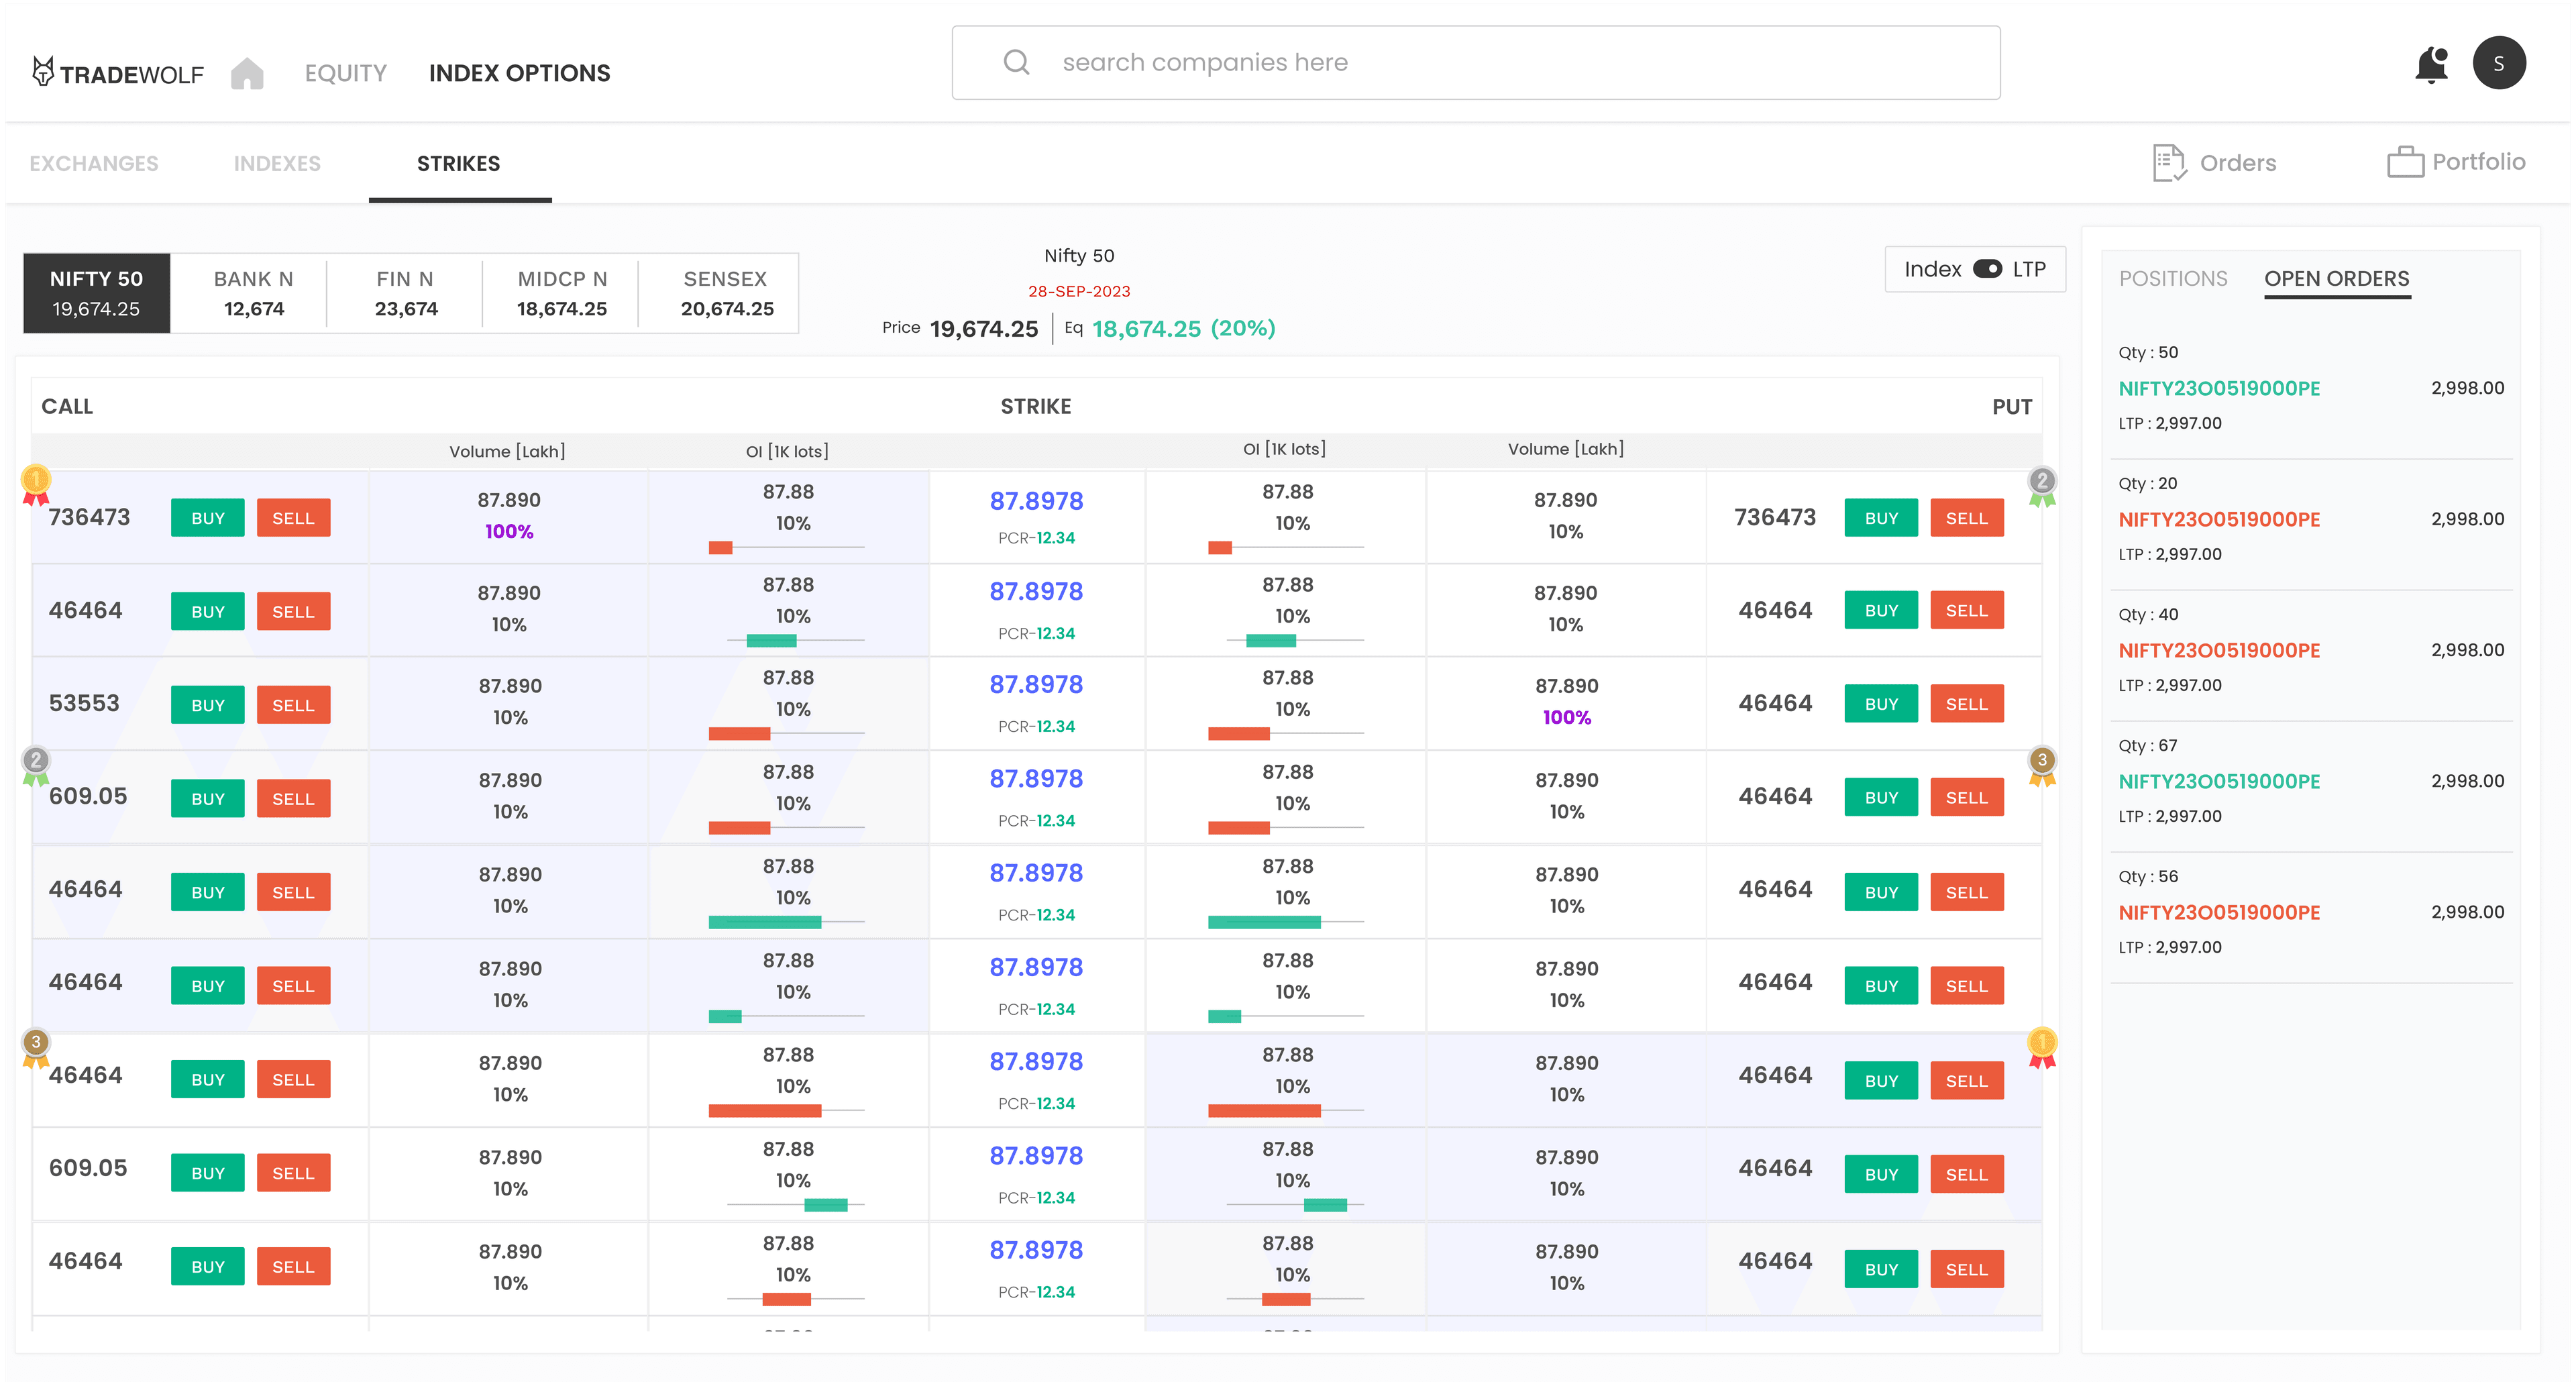
Task: Buy call in first 609.05 row
Action: [x=208, y=799]
